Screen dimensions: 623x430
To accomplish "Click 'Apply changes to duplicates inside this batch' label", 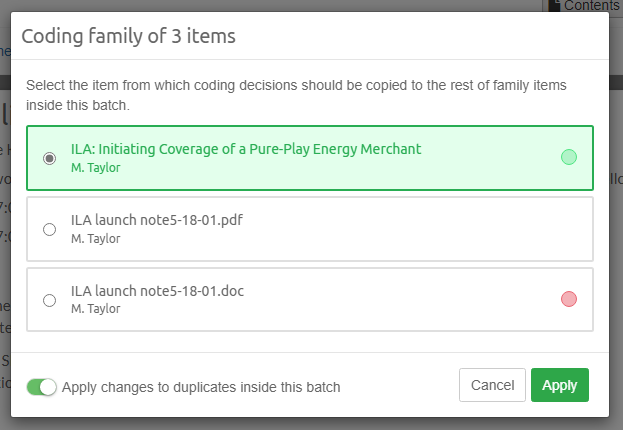I will point(201,387).
